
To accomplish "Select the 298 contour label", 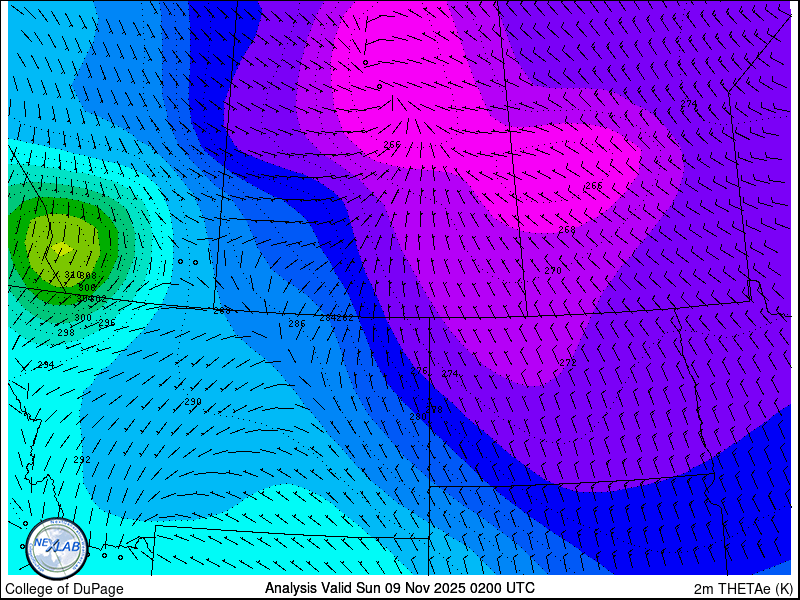I will point(66,333).
